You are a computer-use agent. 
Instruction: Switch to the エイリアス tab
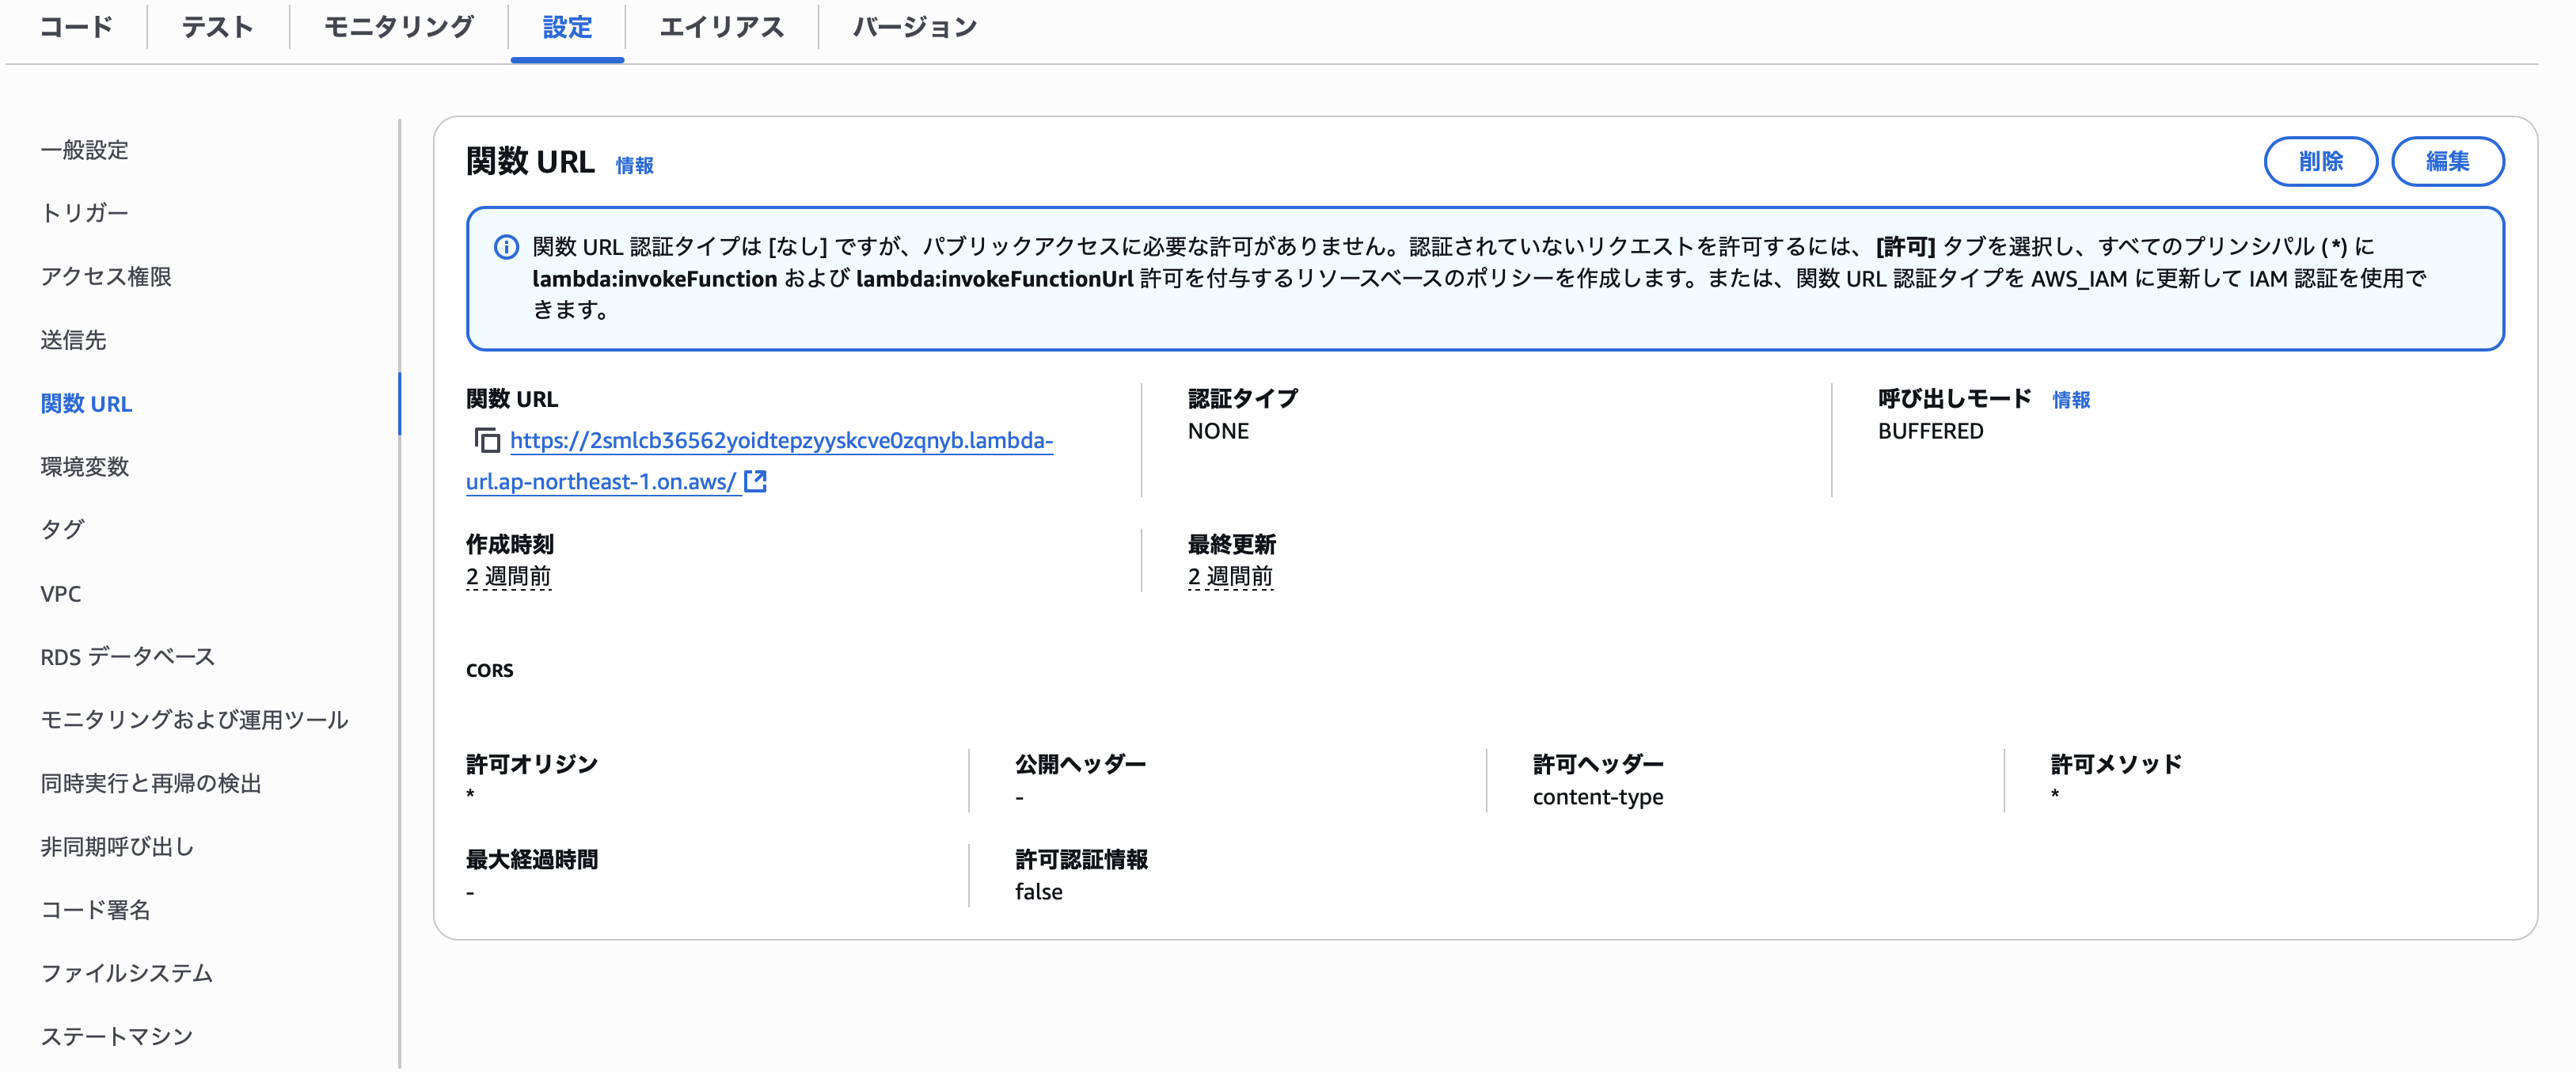(x=722, y=27)
